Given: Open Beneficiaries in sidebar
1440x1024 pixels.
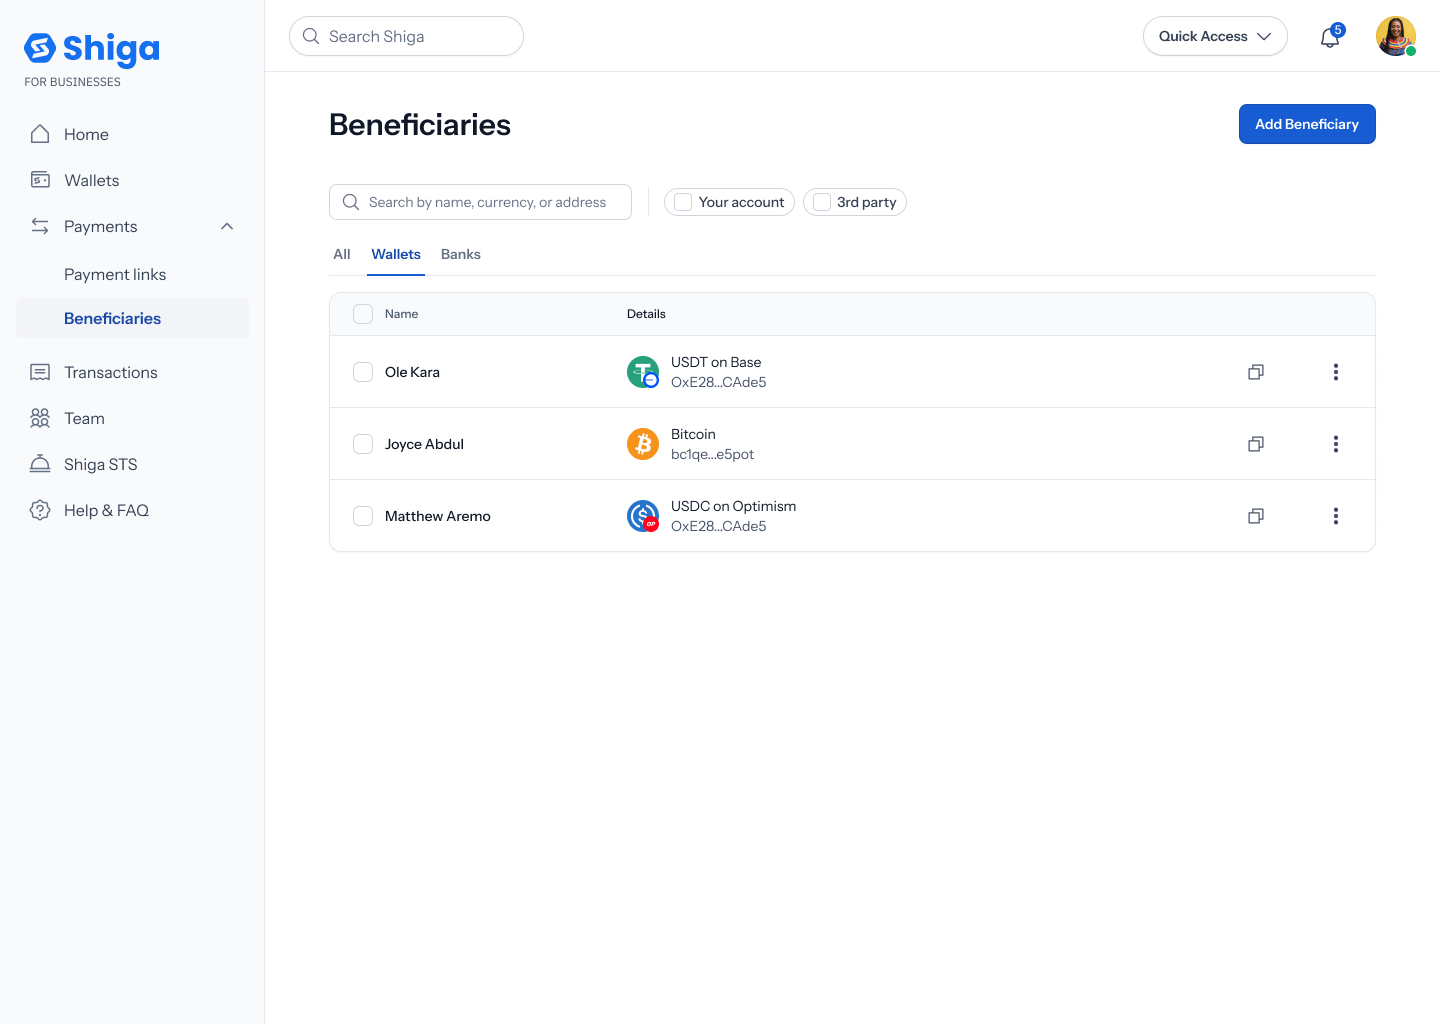Looking at the screenshot, I should pyautogui.click(x=132, y=318).
